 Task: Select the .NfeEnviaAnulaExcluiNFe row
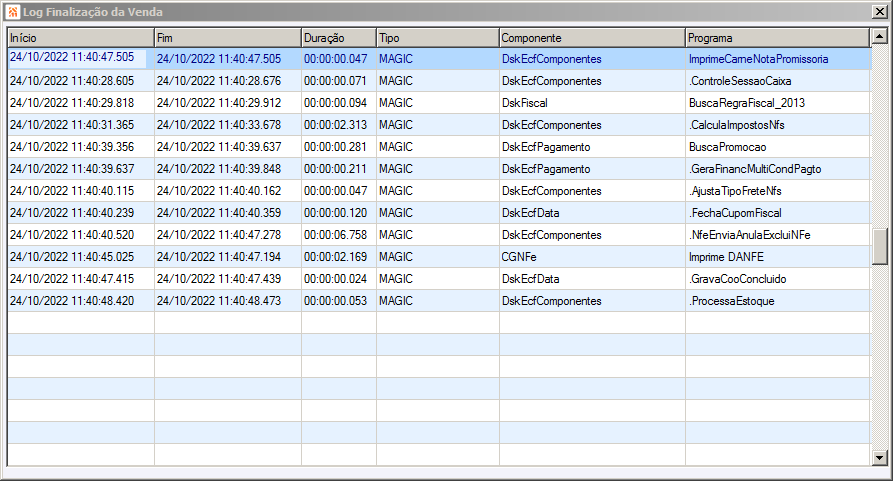point(439,235)
